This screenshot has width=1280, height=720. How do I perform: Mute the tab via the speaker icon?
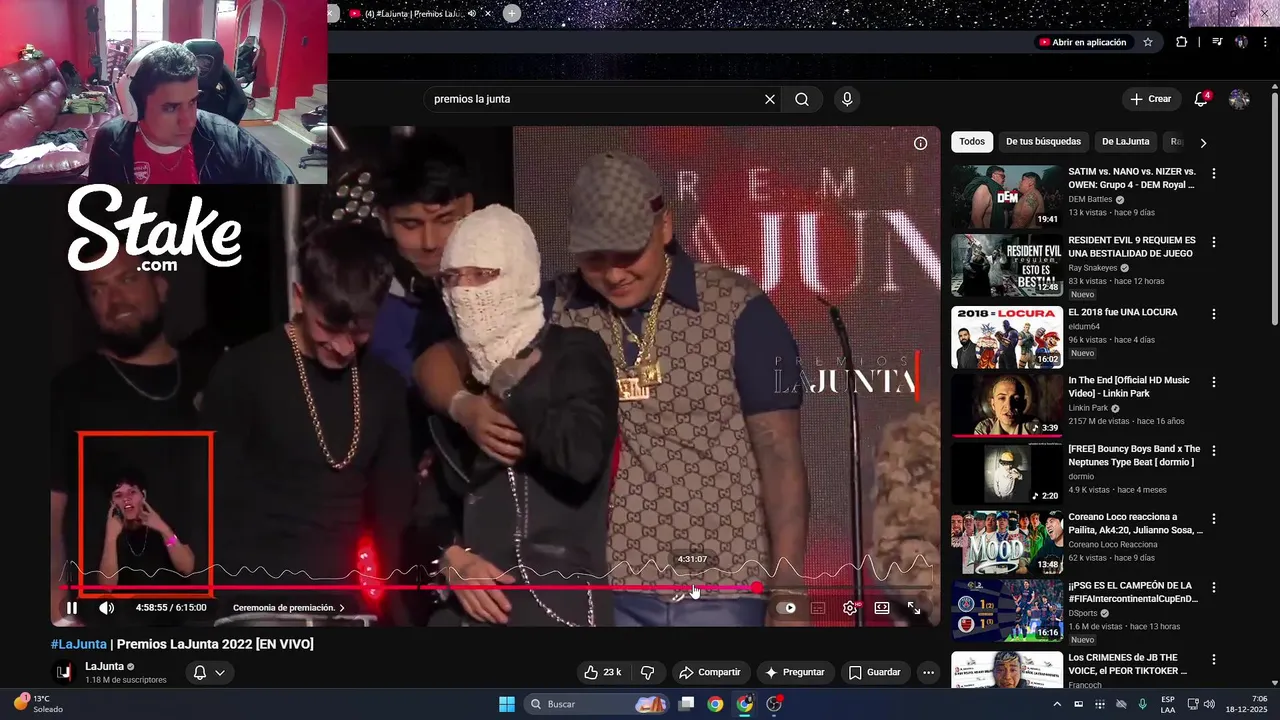pyautogui.click(x=471, y=13)
